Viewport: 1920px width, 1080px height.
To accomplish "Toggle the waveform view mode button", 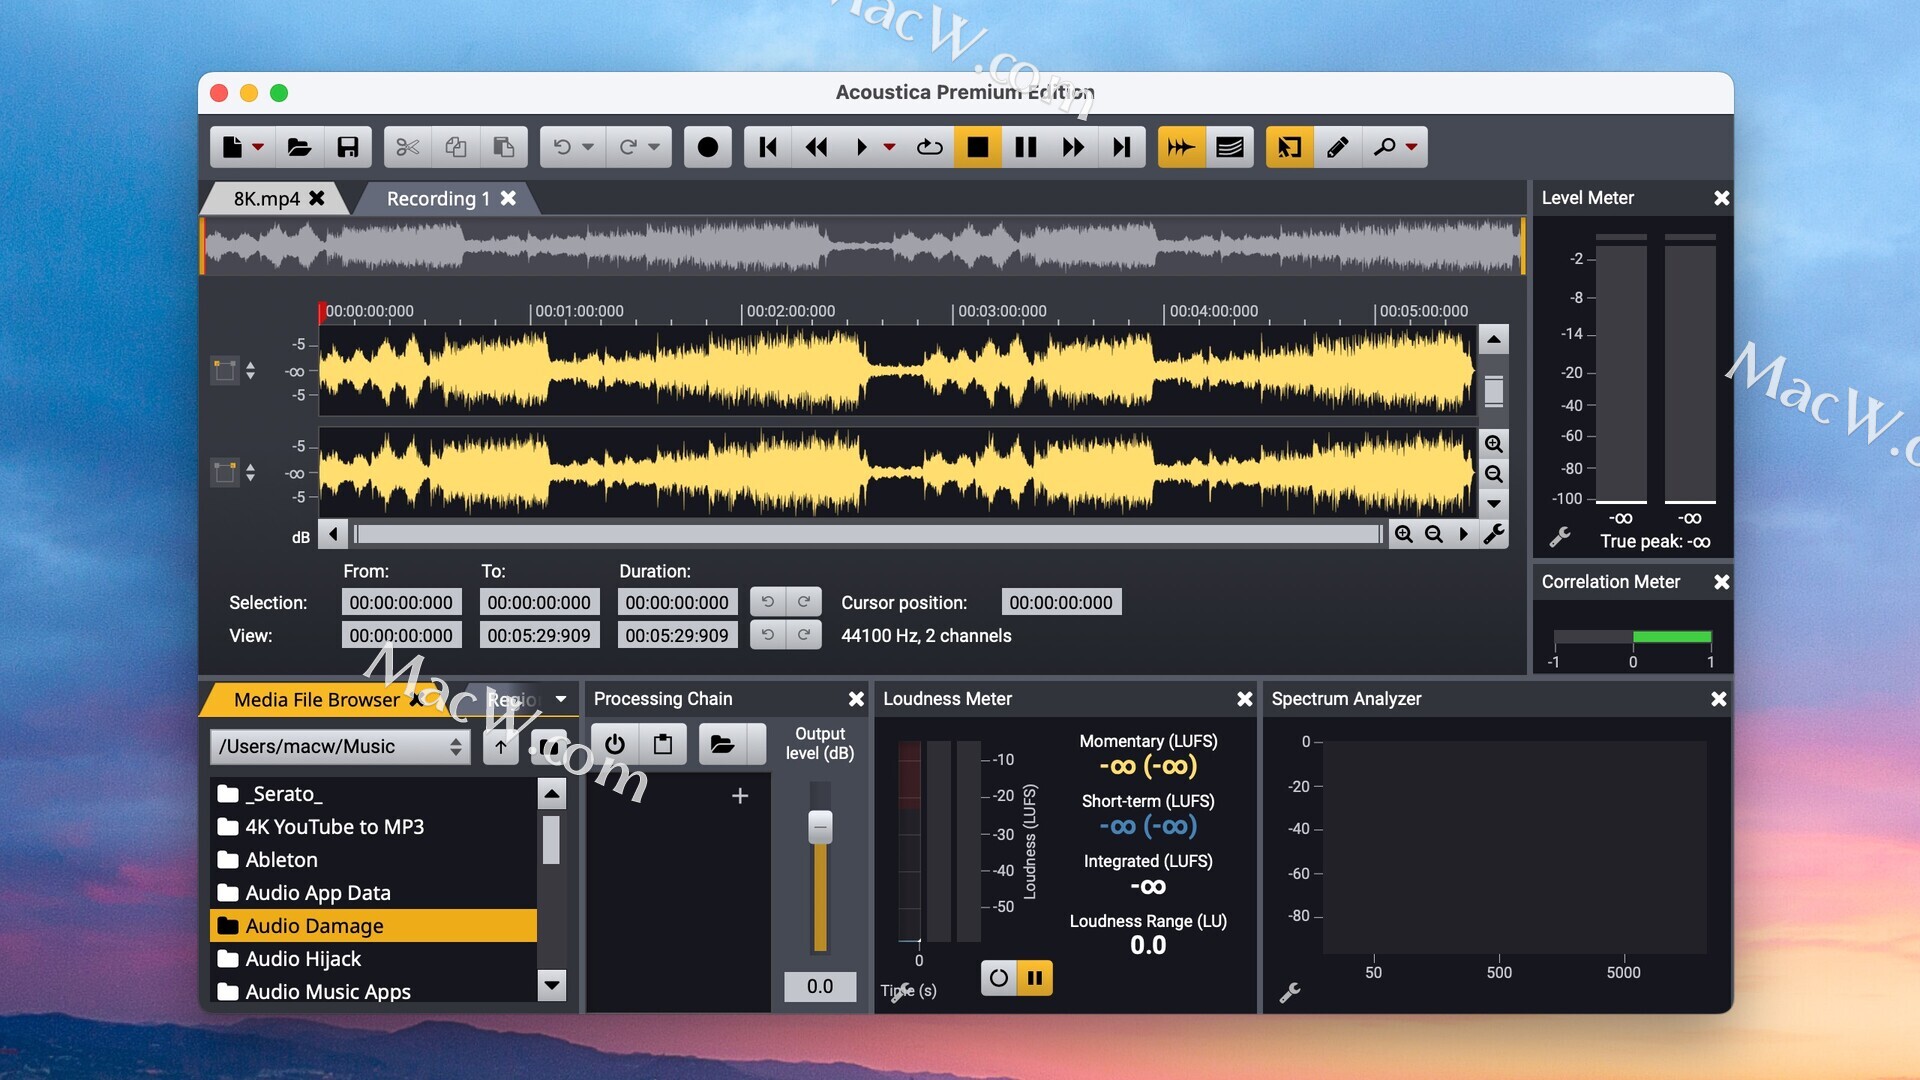I will click(x=1181, y=148).
